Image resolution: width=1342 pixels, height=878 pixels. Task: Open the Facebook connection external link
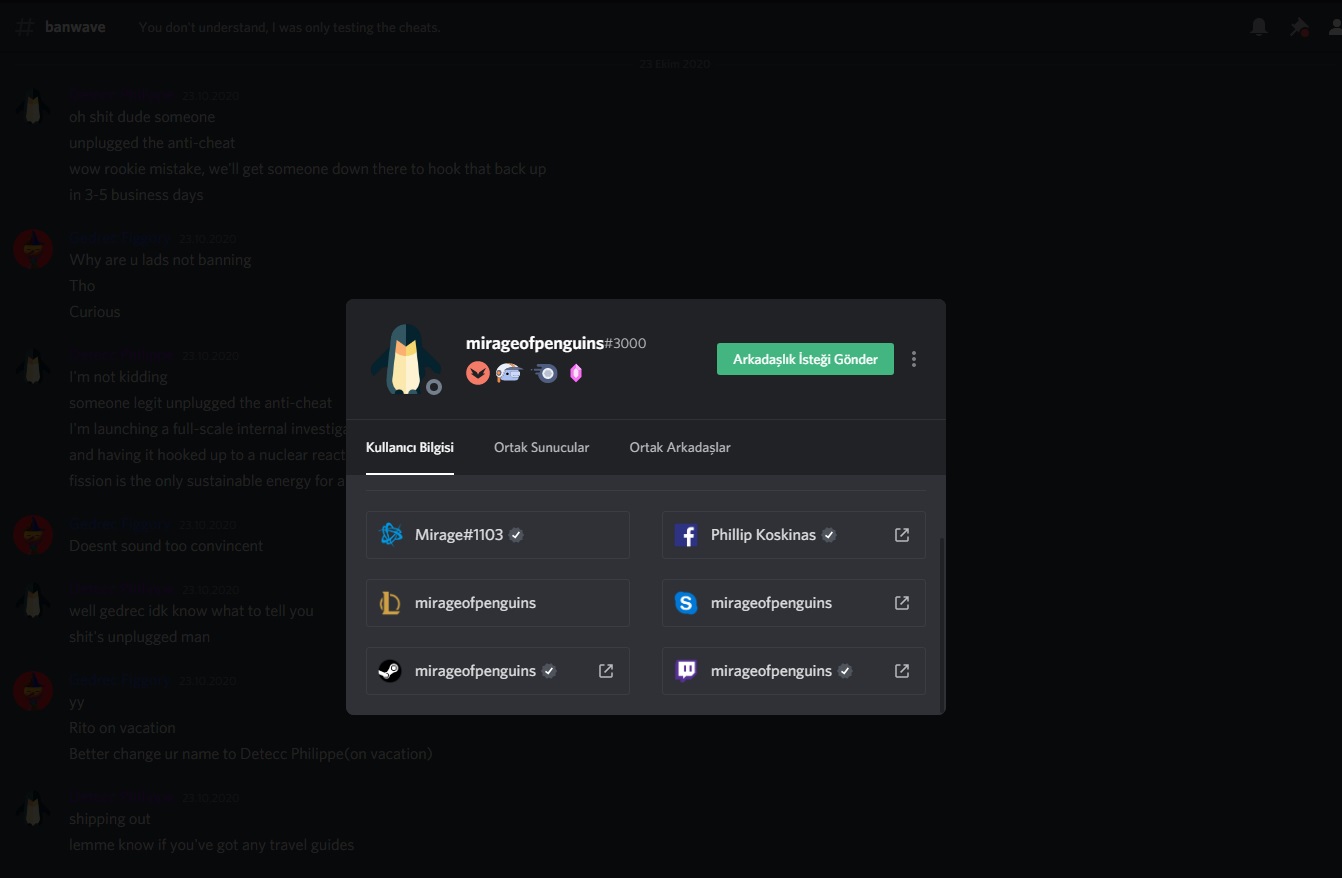[x=902, y=535]
